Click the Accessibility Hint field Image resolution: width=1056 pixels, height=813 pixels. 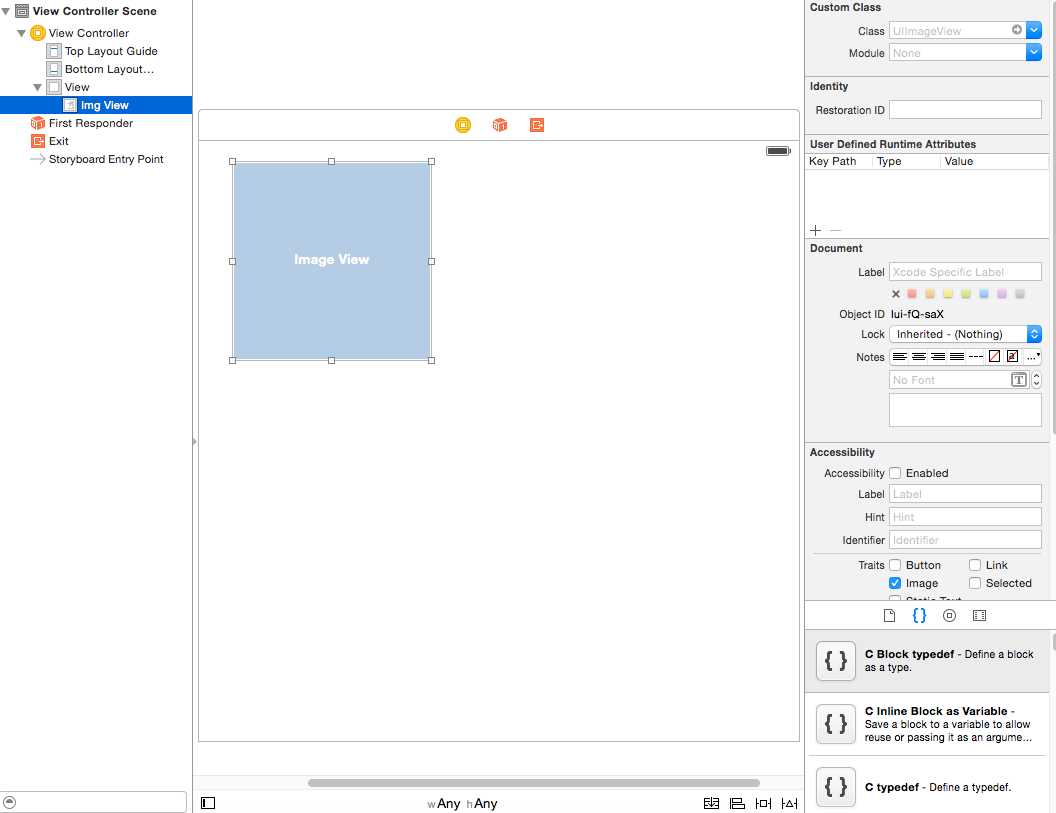[965, 517]
